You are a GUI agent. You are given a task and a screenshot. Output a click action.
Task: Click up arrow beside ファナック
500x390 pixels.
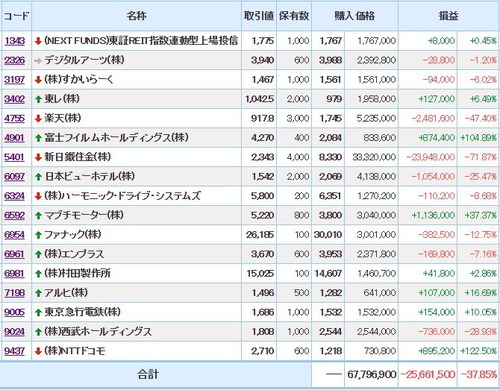(x=38, y=235)
